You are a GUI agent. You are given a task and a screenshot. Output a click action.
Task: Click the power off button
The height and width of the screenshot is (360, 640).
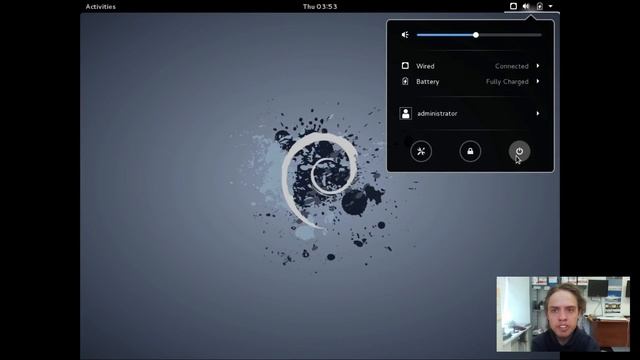coord(519,151)
